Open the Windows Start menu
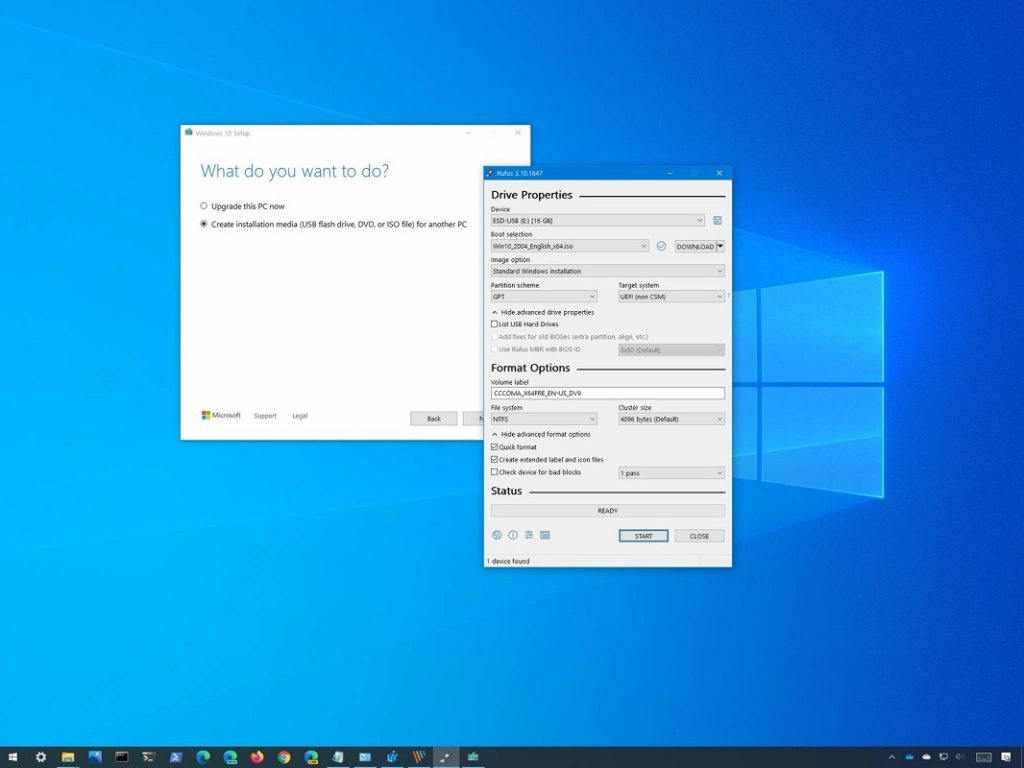 coord(12,757)
